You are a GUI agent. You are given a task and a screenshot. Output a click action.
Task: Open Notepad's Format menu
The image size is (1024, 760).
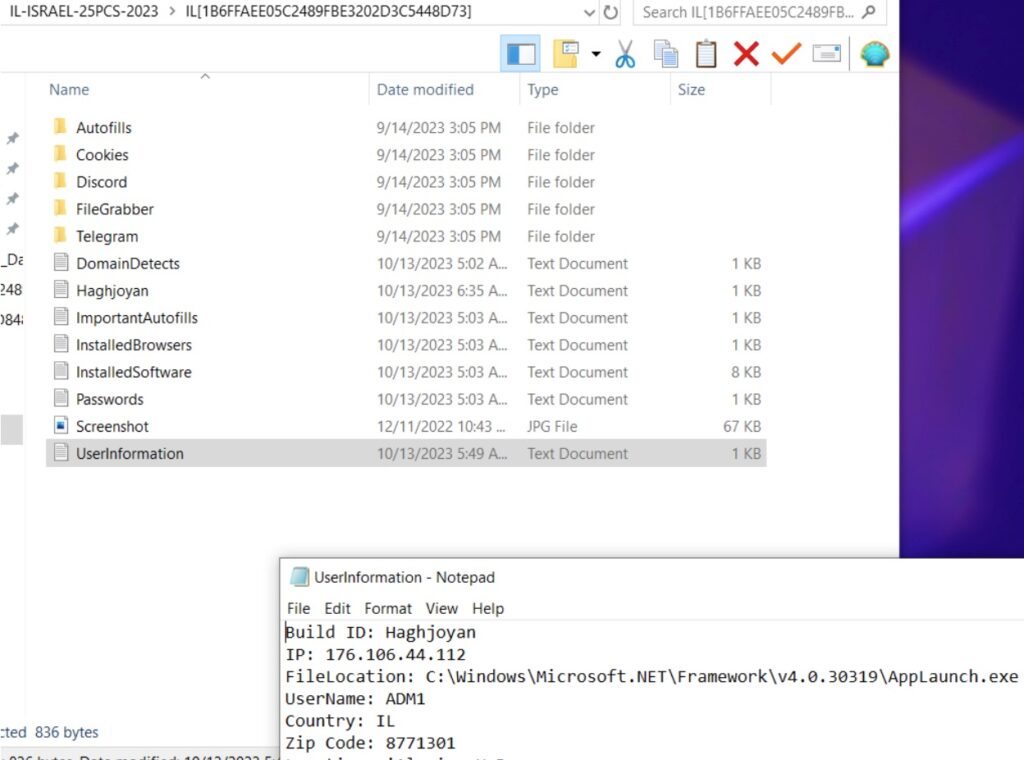(x=388, y=608)
